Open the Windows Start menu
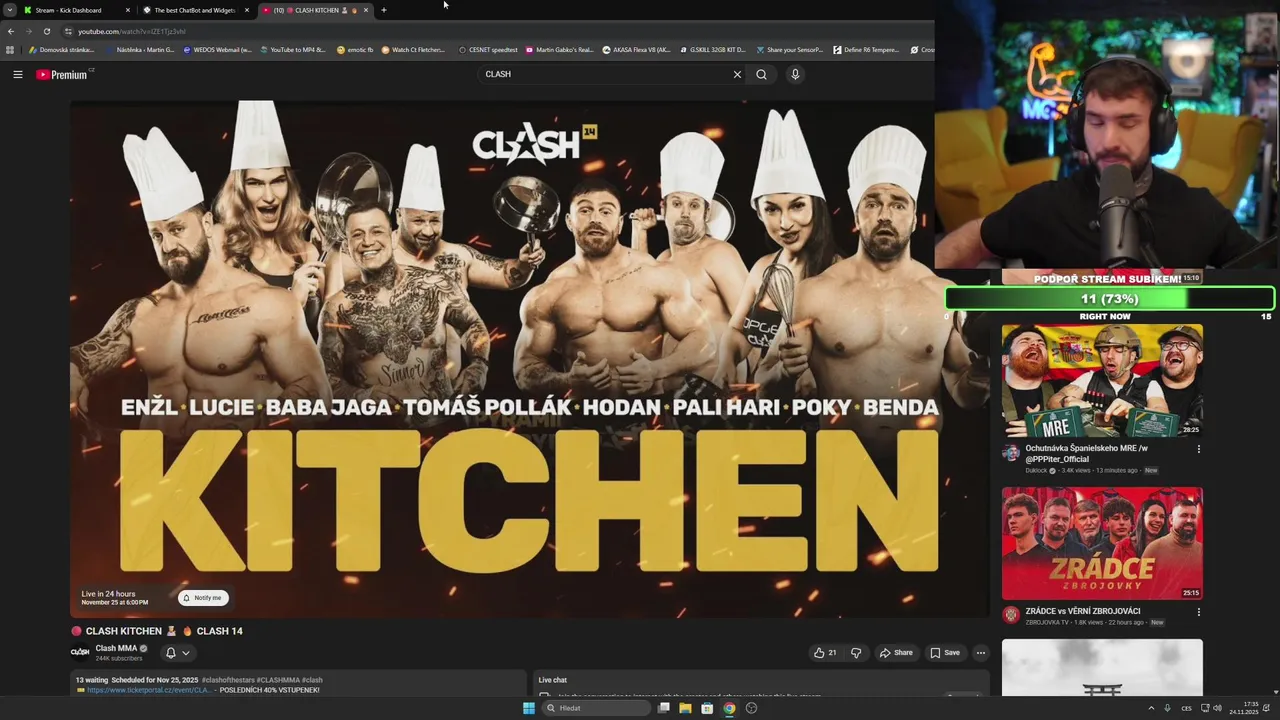Image resolution: width=1280 pixels, height=720 pixels. click(x=529, y=708)
